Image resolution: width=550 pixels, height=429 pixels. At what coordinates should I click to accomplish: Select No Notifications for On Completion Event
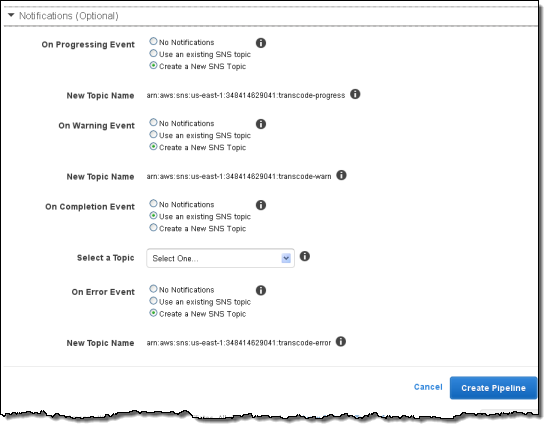153,203
